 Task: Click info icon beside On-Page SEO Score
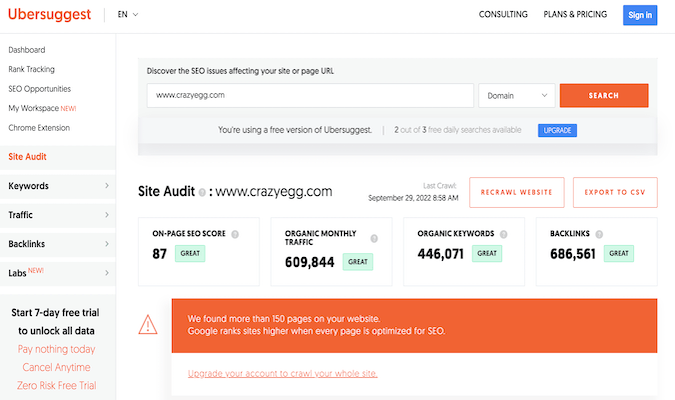point(235,234)
